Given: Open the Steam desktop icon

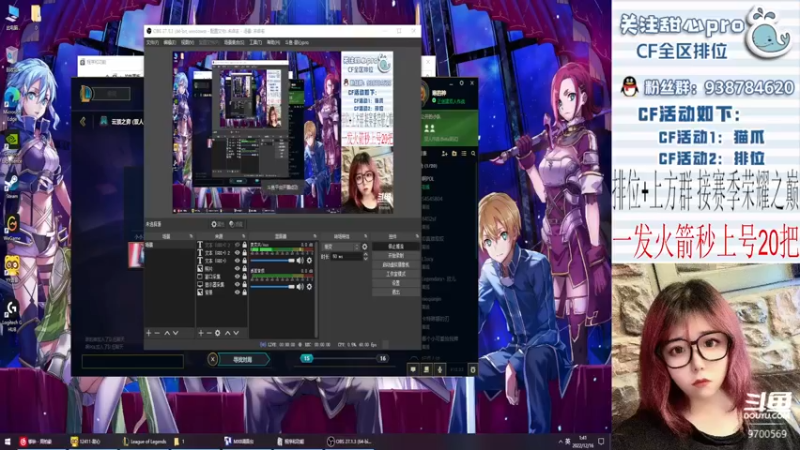Looking at the screenshot, I should [x=12, y=186].
